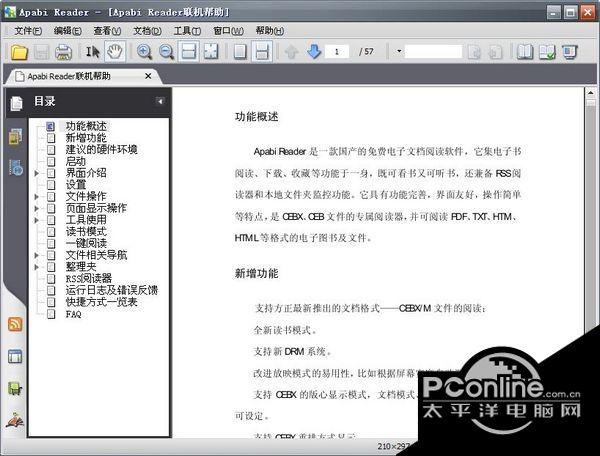Select 一键阅读 in the contents tree
Viewport: 600px width, 456px height.
coord(86,243)
